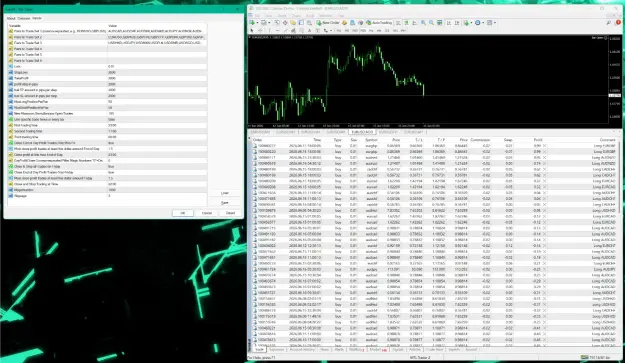The width and height of the screenshot is (625, 363).
Task: Tile chart windows icon in toolbar
Action: 439,23
